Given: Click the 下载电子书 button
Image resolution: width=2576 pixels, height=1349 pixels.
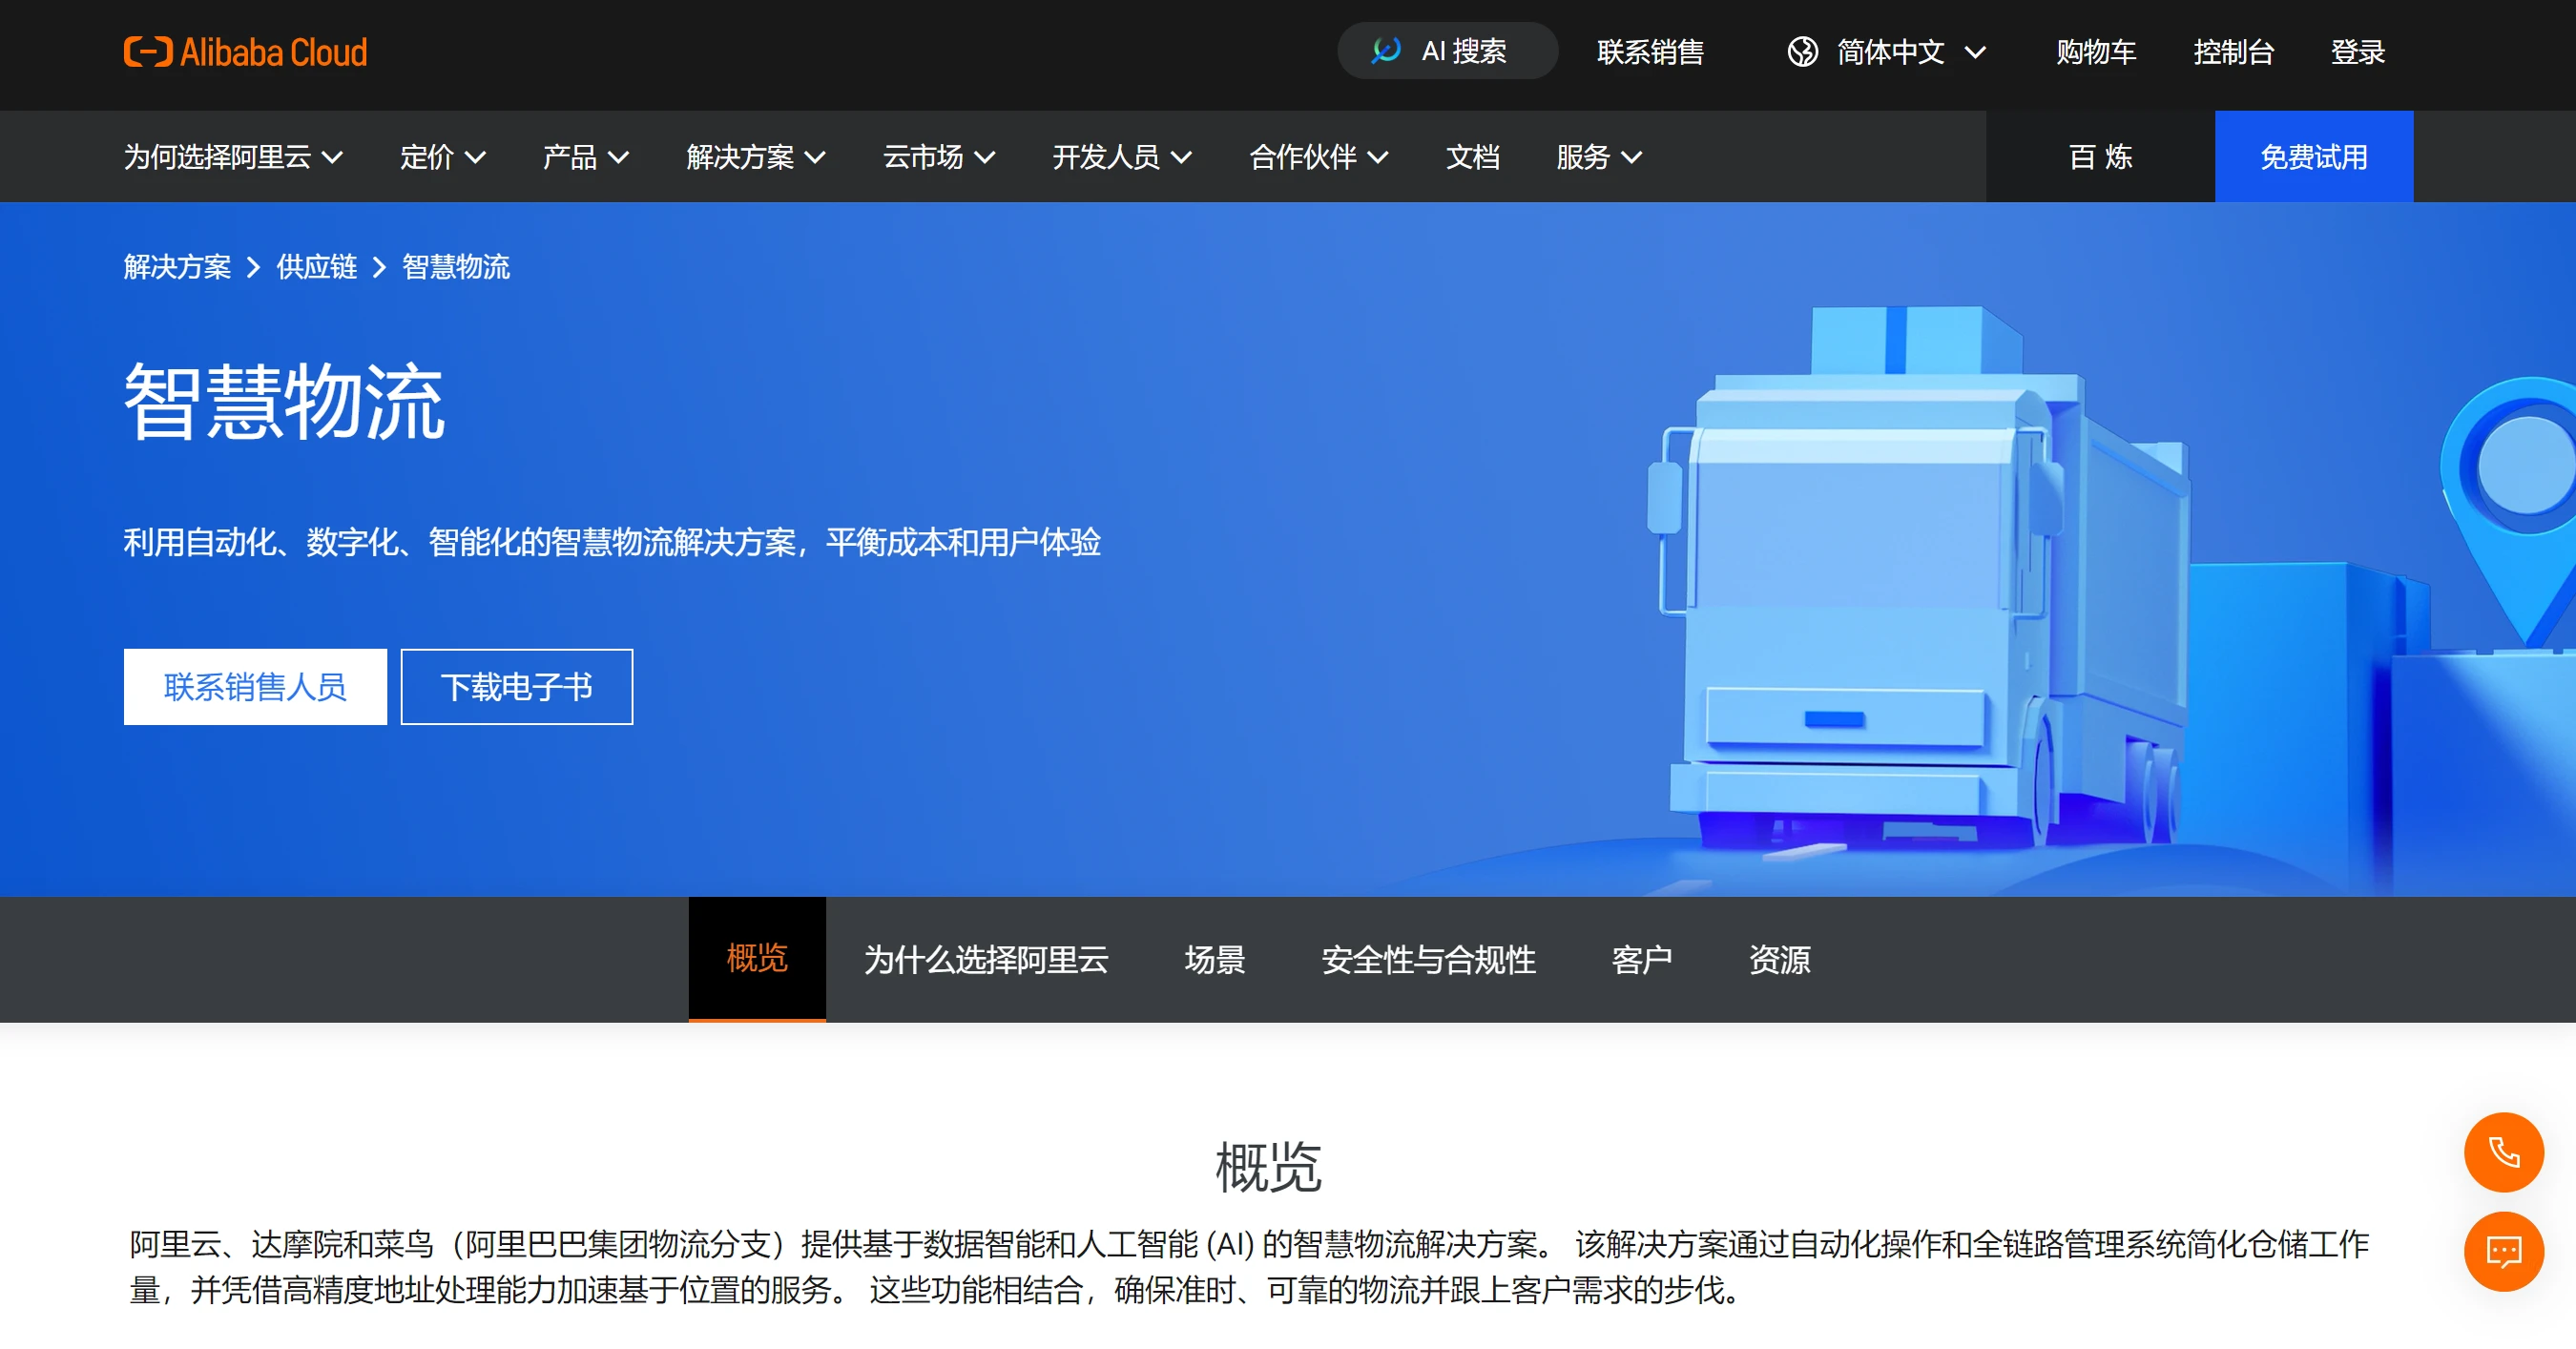Looking at the screenshot, I should [516, 687].
